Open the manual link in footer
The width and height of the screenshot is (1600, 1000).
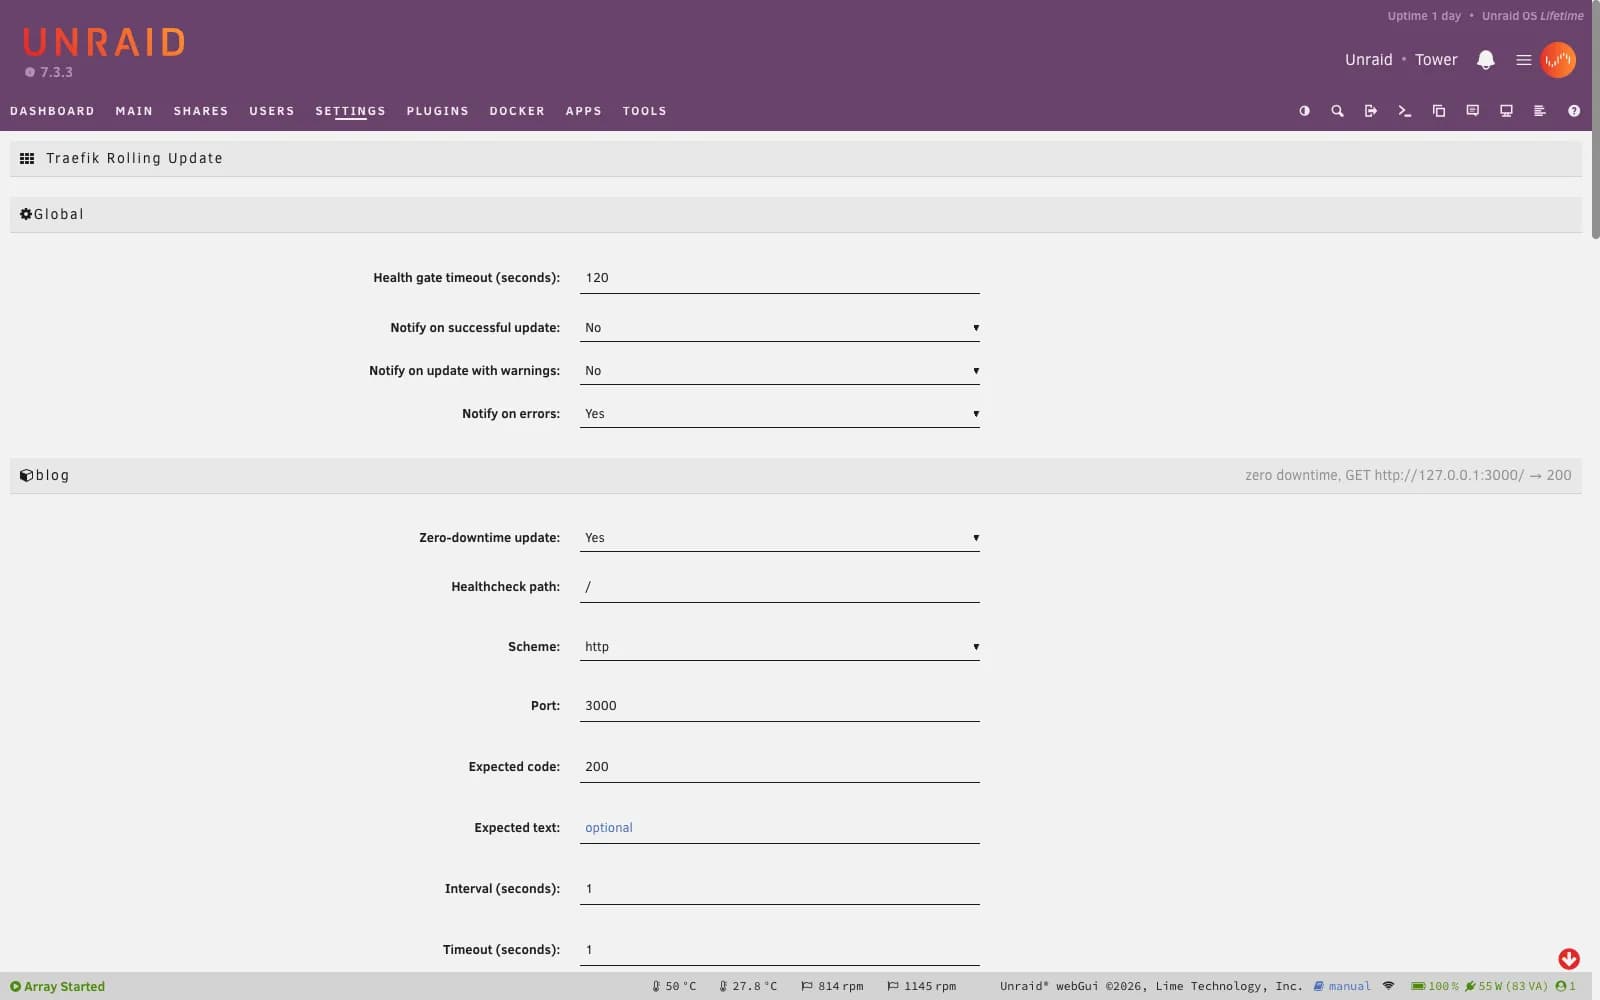[x=1343, y=986]
